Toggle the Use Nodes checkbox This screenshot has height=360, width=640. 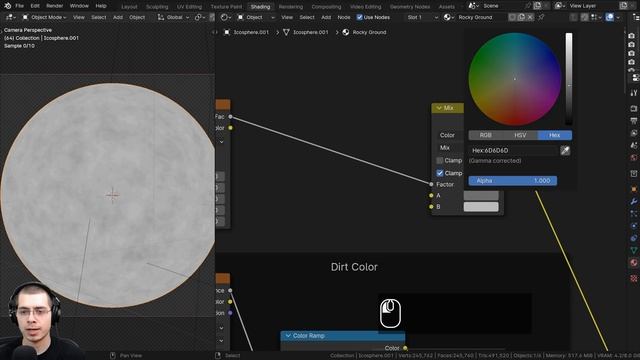coord(360,17)
